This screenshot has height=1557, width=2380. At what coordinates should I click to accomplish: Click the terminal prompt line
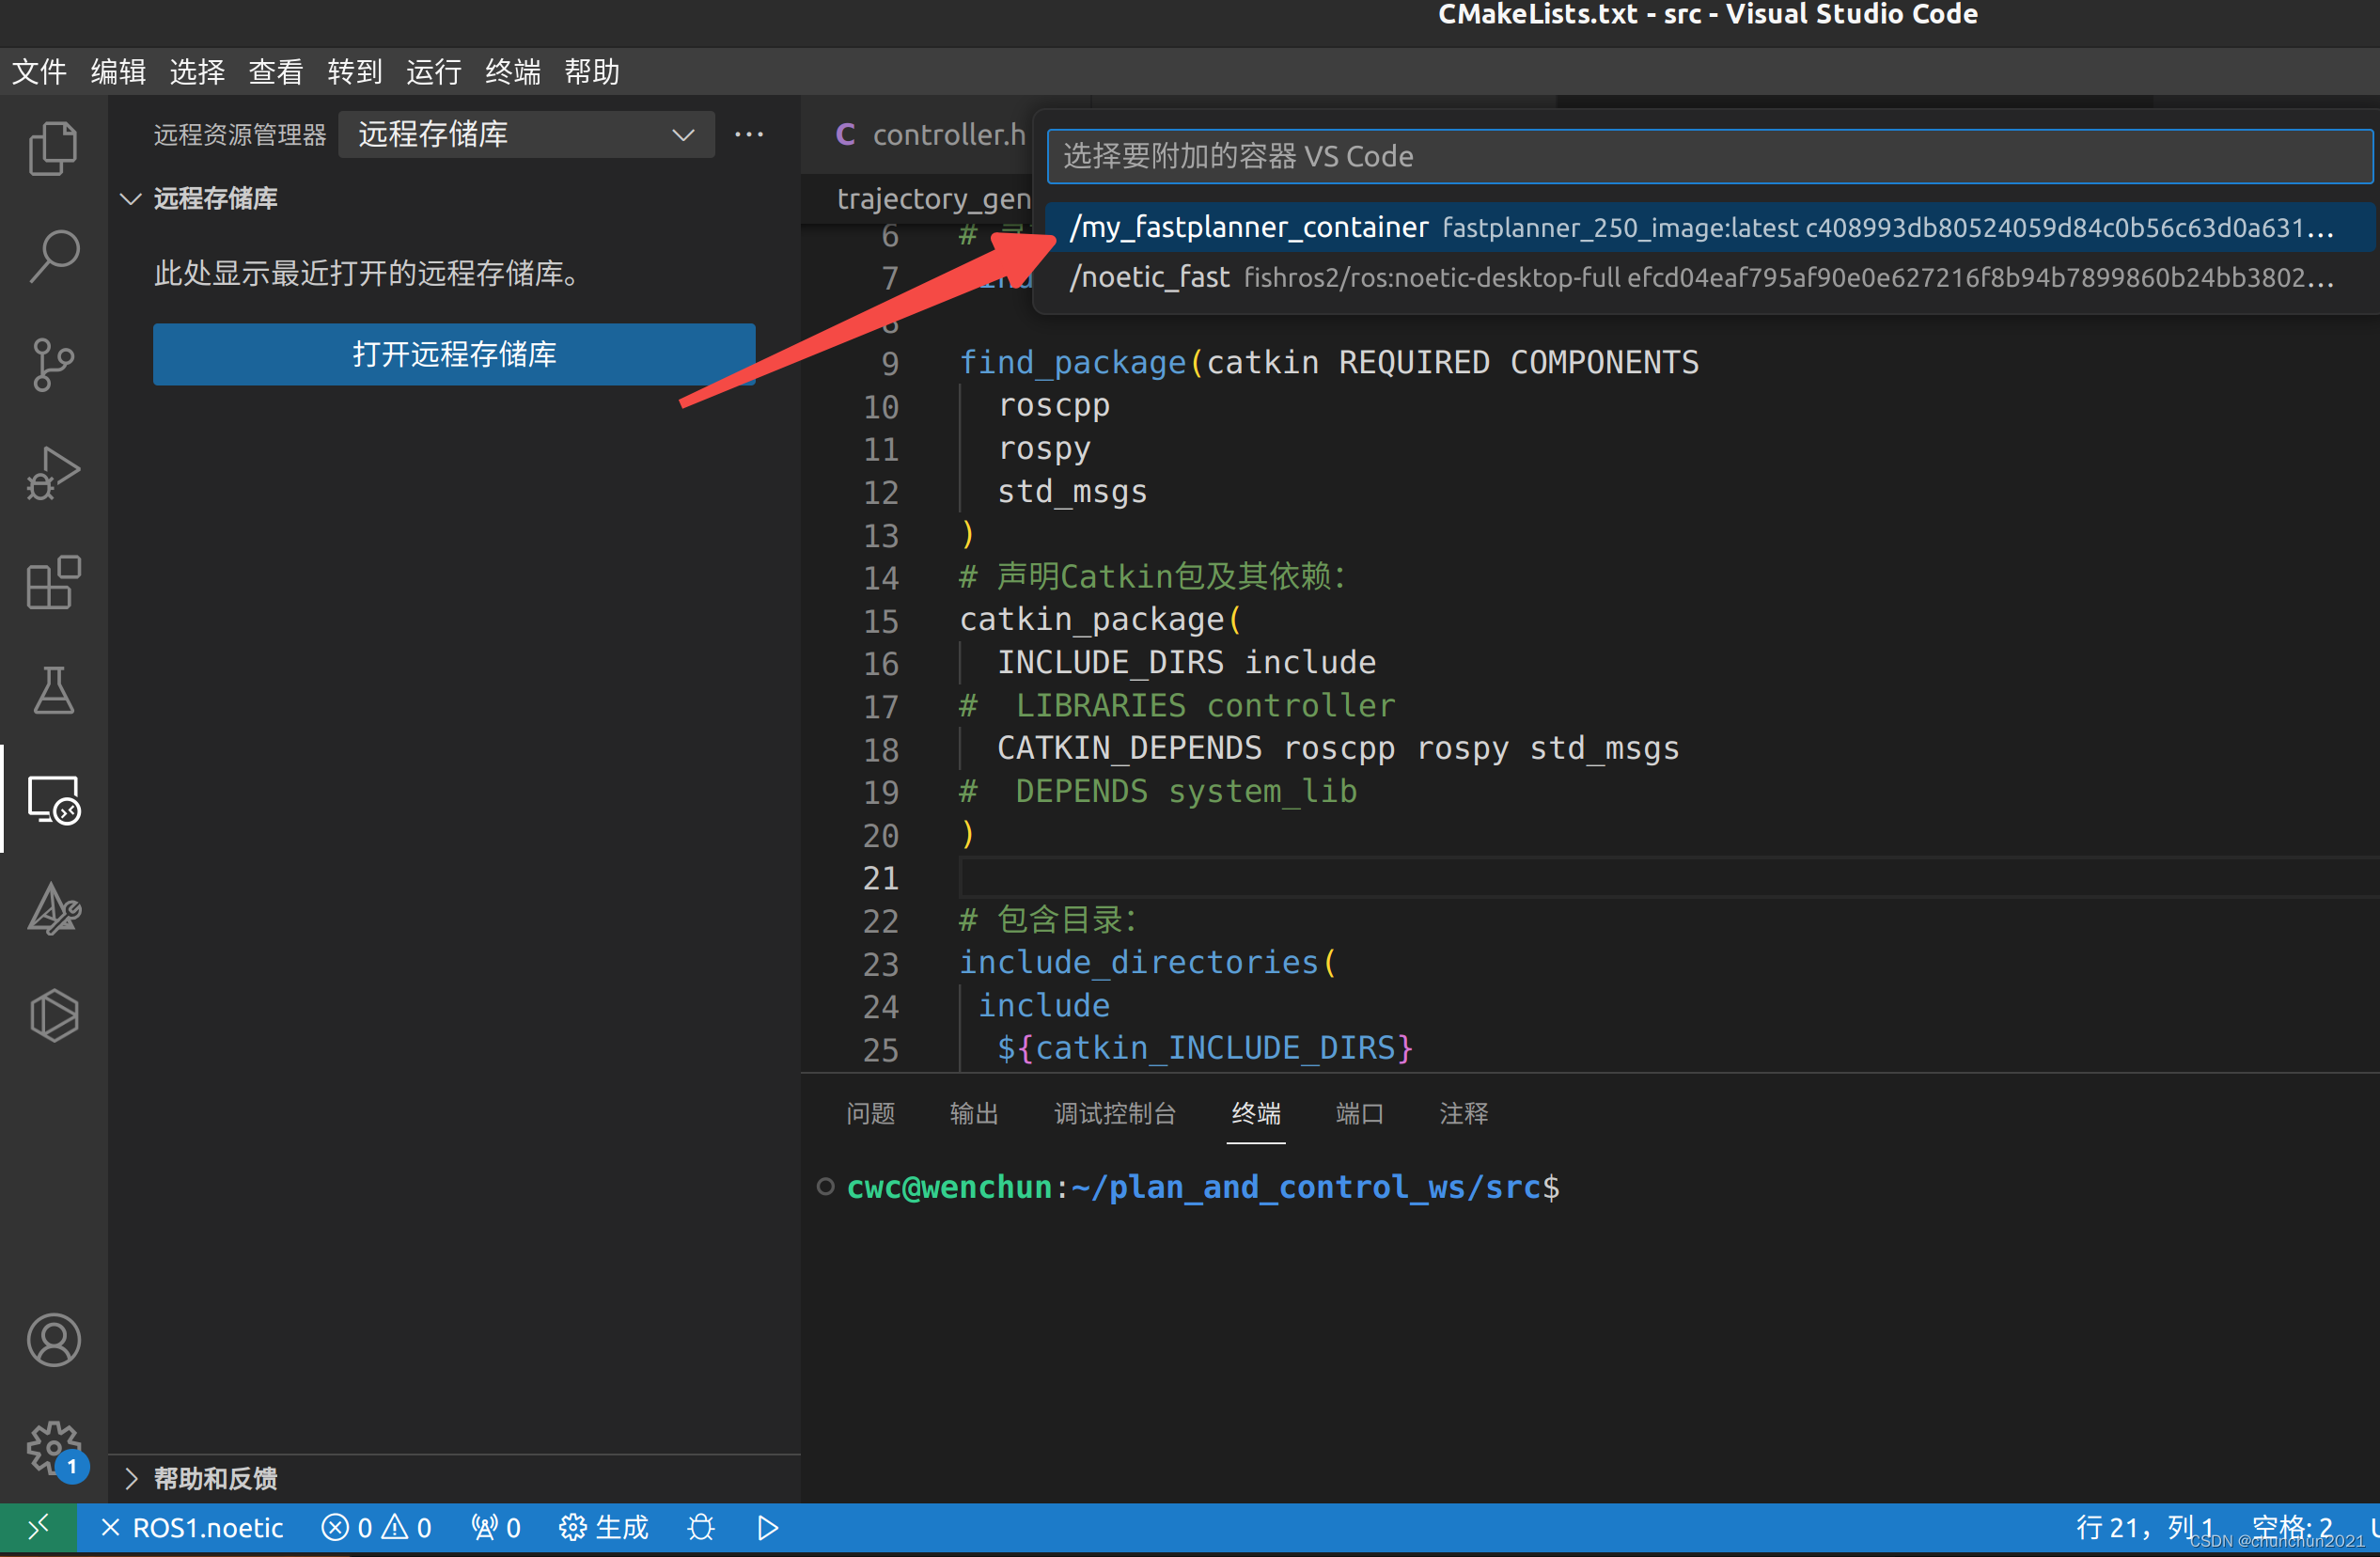1203,1187
